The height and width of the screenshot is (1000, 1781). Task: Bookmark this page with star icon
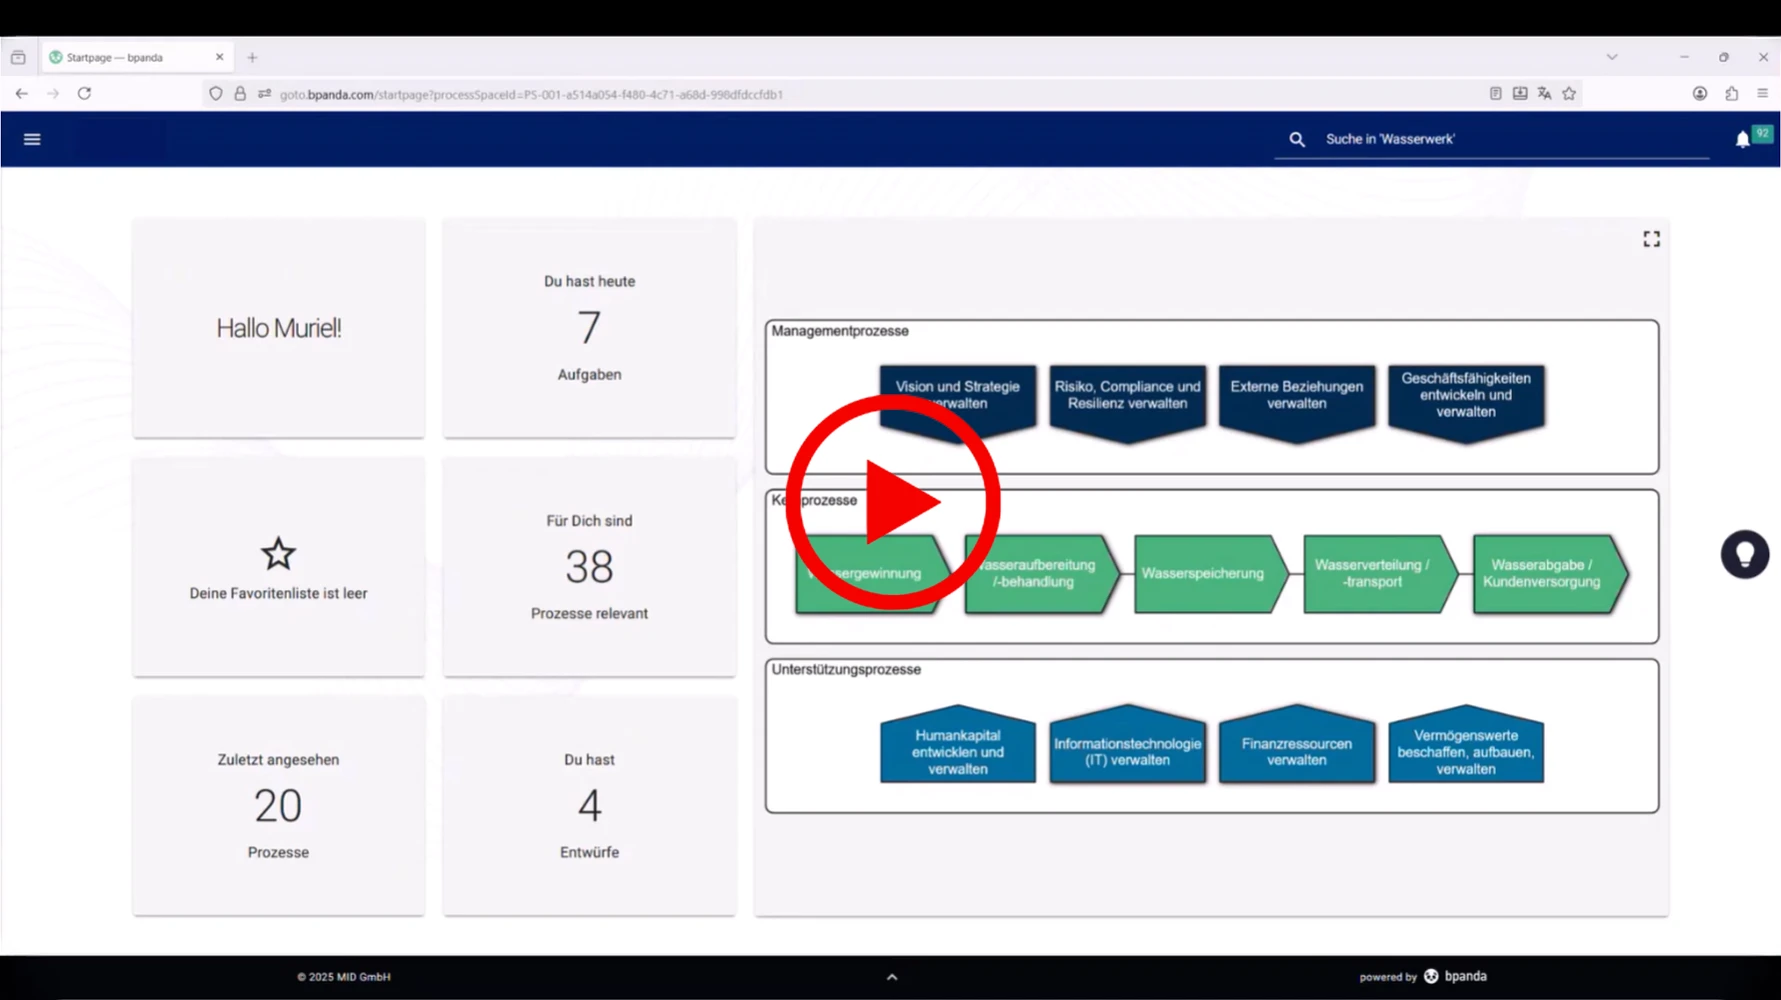pos(1569,94)
